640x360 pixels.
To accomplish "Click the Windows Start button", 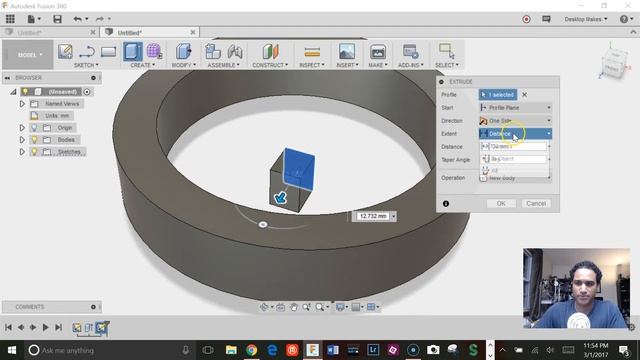I will coord(11,350).
